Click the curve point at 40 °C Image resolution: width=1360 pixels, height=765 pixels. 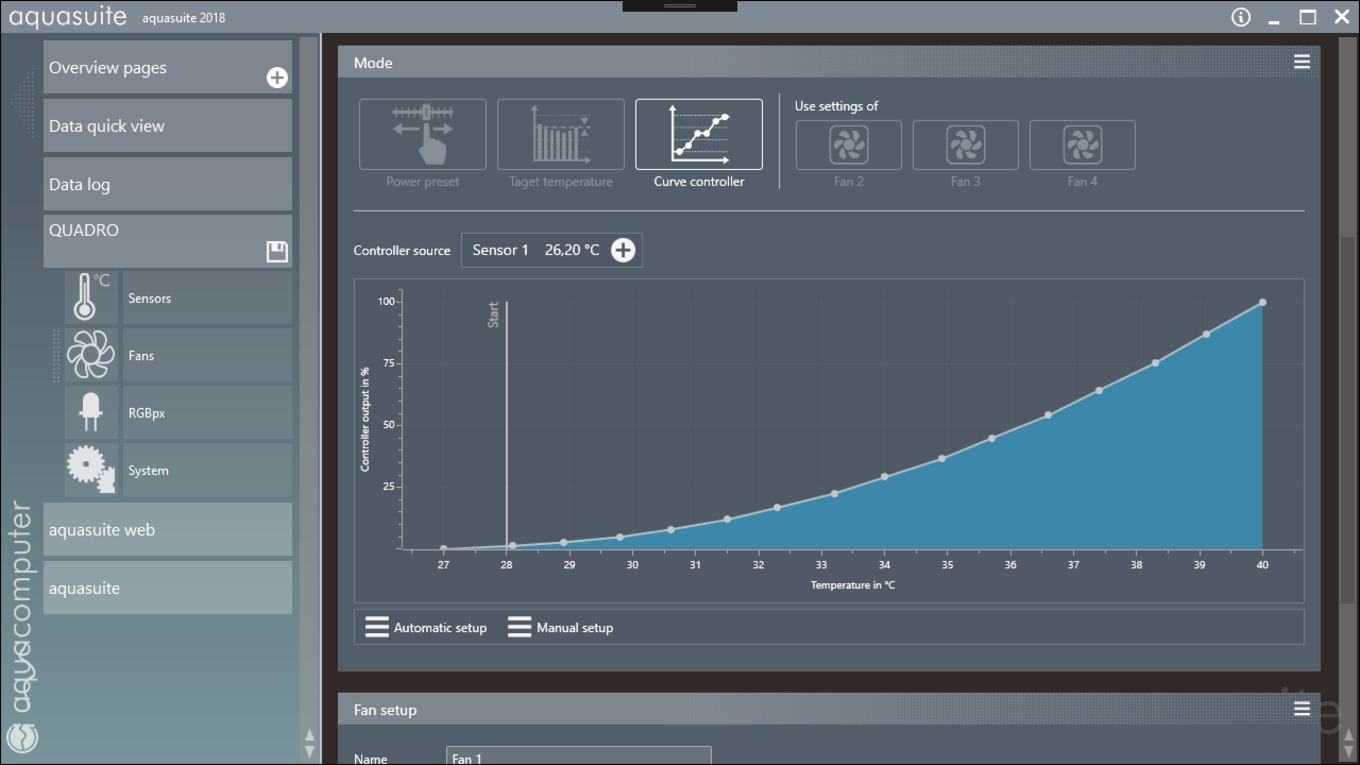pyautogui.click(x=1263, y=302)
